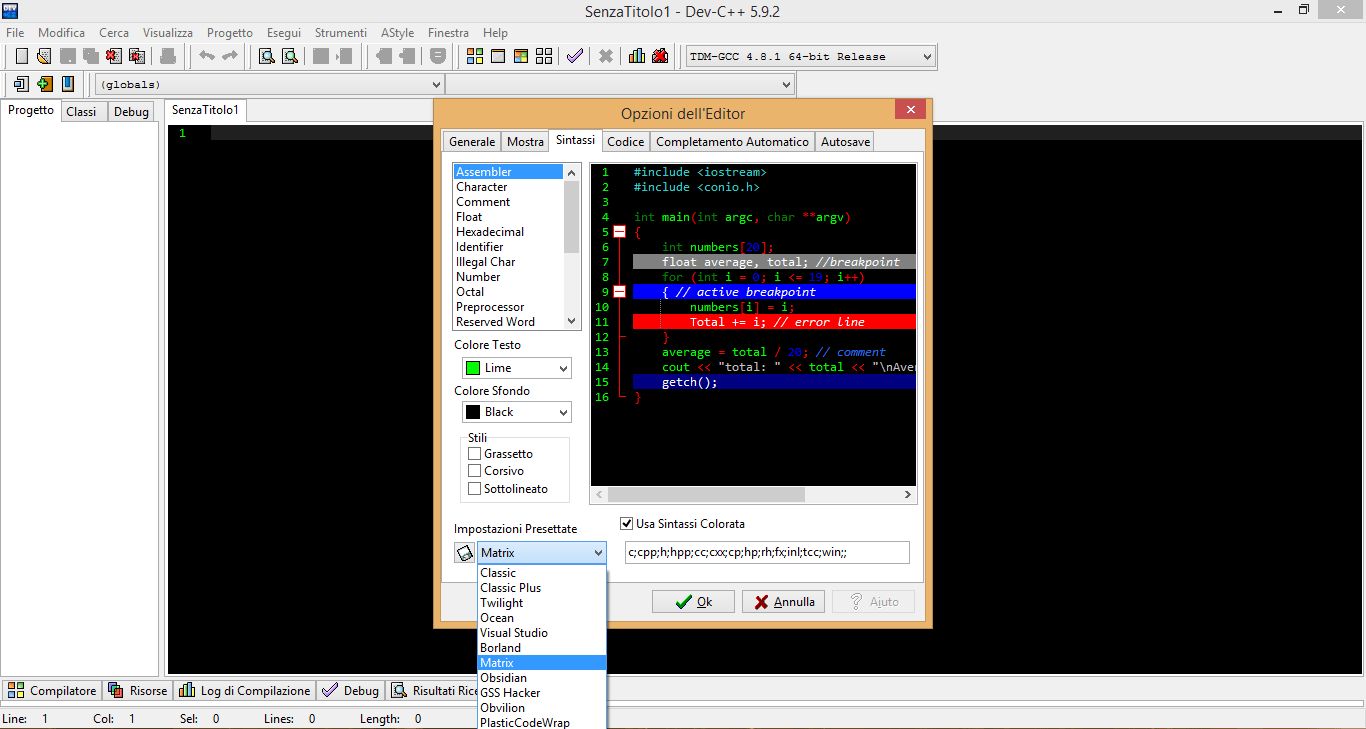Select GSS Hacker in the preset list
Screen dimensions: 1366x729
coord(542,693)
